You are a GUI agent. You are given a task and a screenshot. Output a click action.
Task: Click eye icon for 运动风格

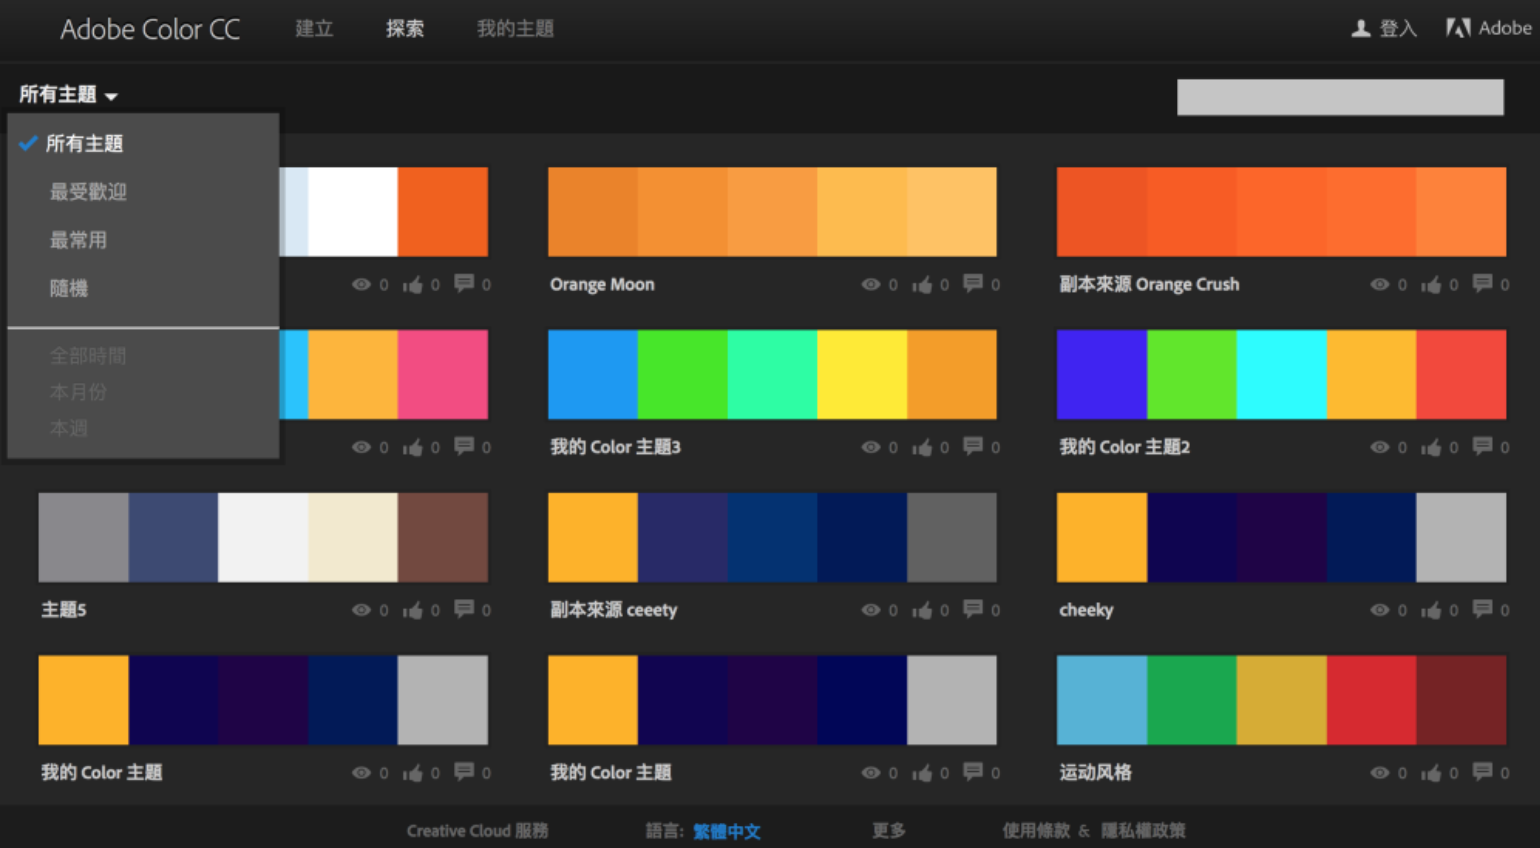point(1380,774)
